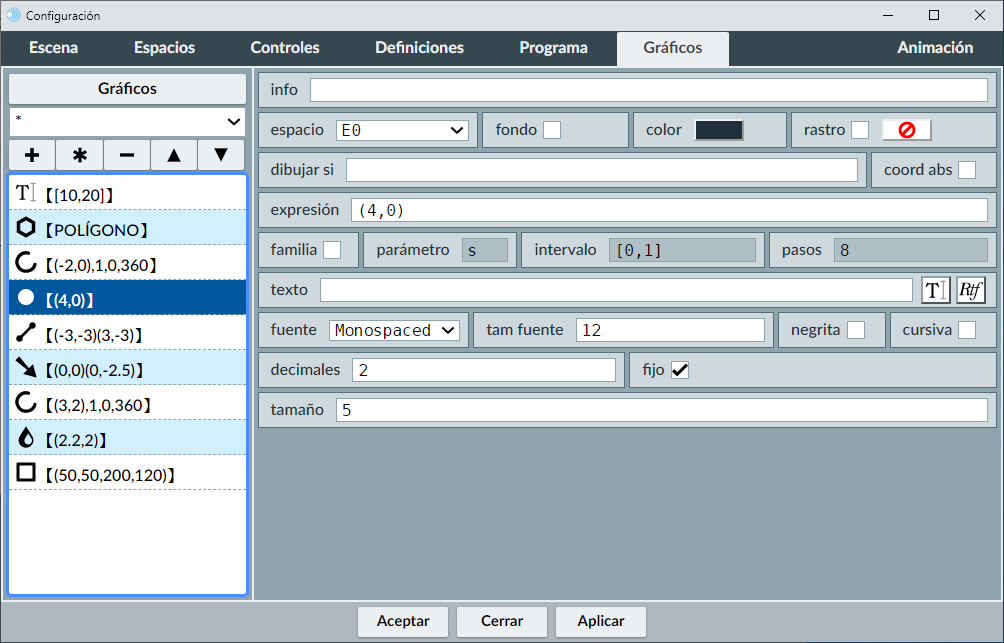Expand the Monospaced fuente dropdown

(394, 330)
